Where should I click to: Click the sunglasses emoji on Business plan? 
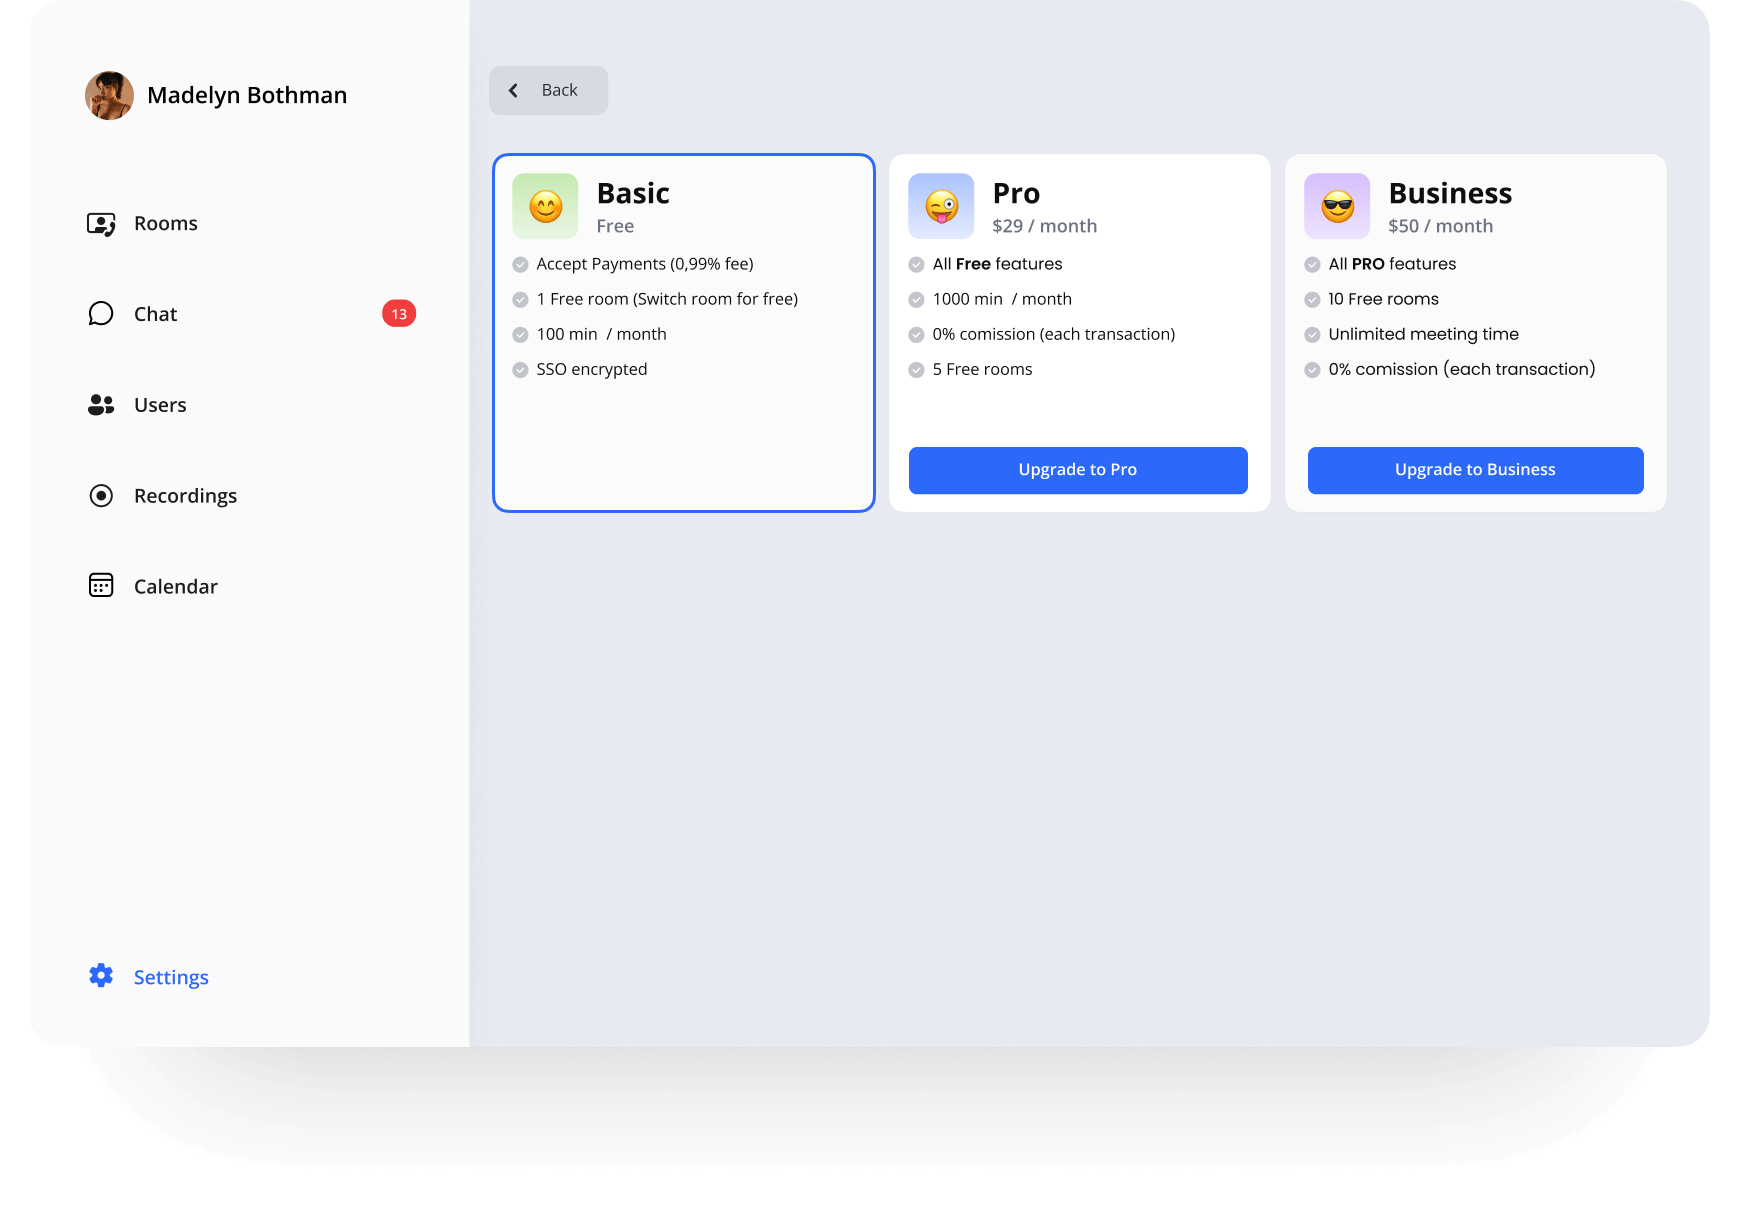(x=1337, y=205)
